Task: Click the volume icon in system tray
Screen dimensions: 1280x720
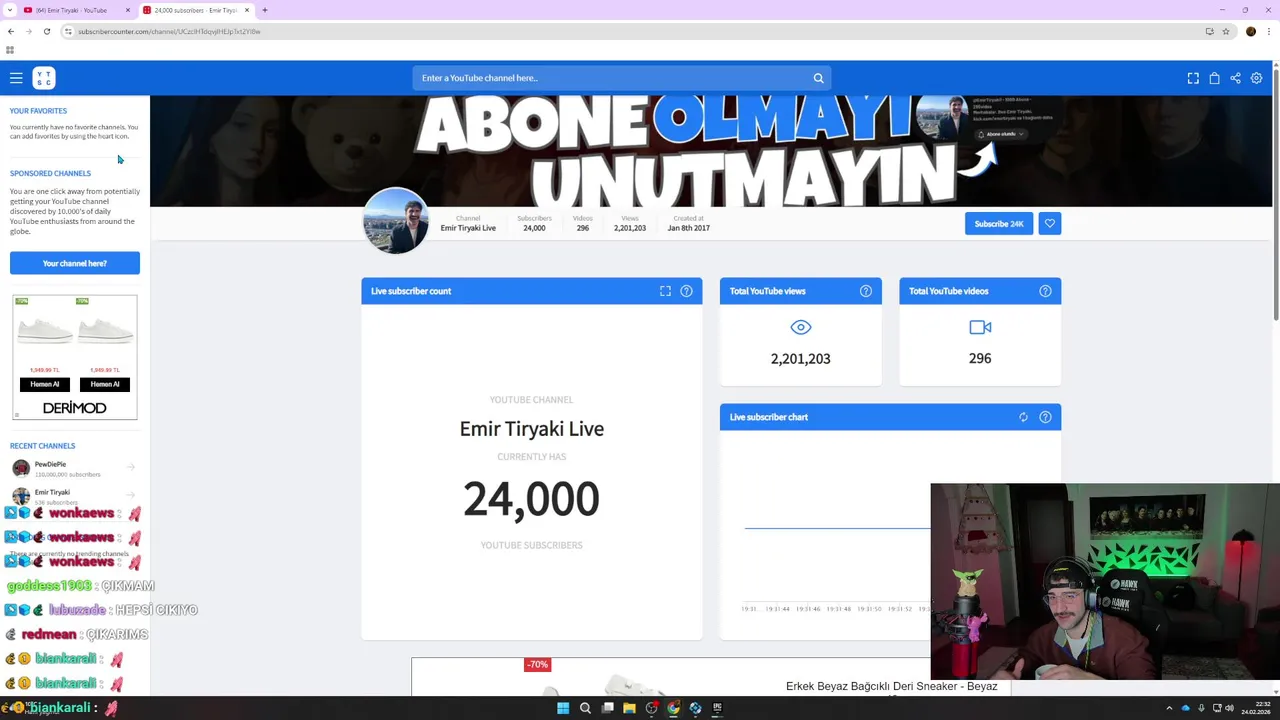Action: (x=1229, y=708)
